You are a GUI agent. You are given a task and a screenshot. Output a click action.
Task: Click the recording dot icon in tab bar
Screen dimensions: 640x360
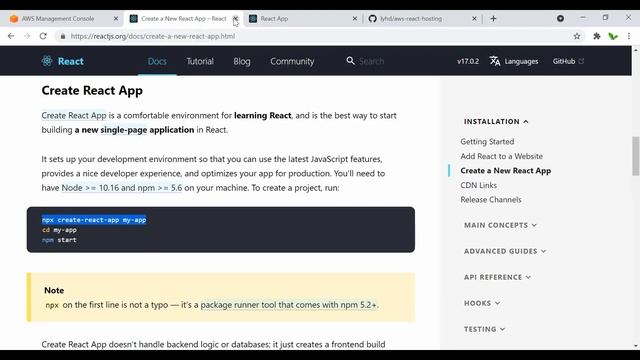(x=560, y=18)
